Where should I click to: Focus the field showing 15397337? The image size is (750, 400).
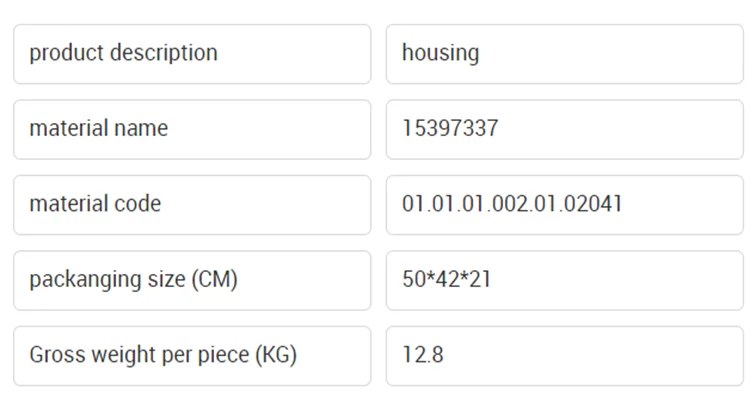(564, 129)
